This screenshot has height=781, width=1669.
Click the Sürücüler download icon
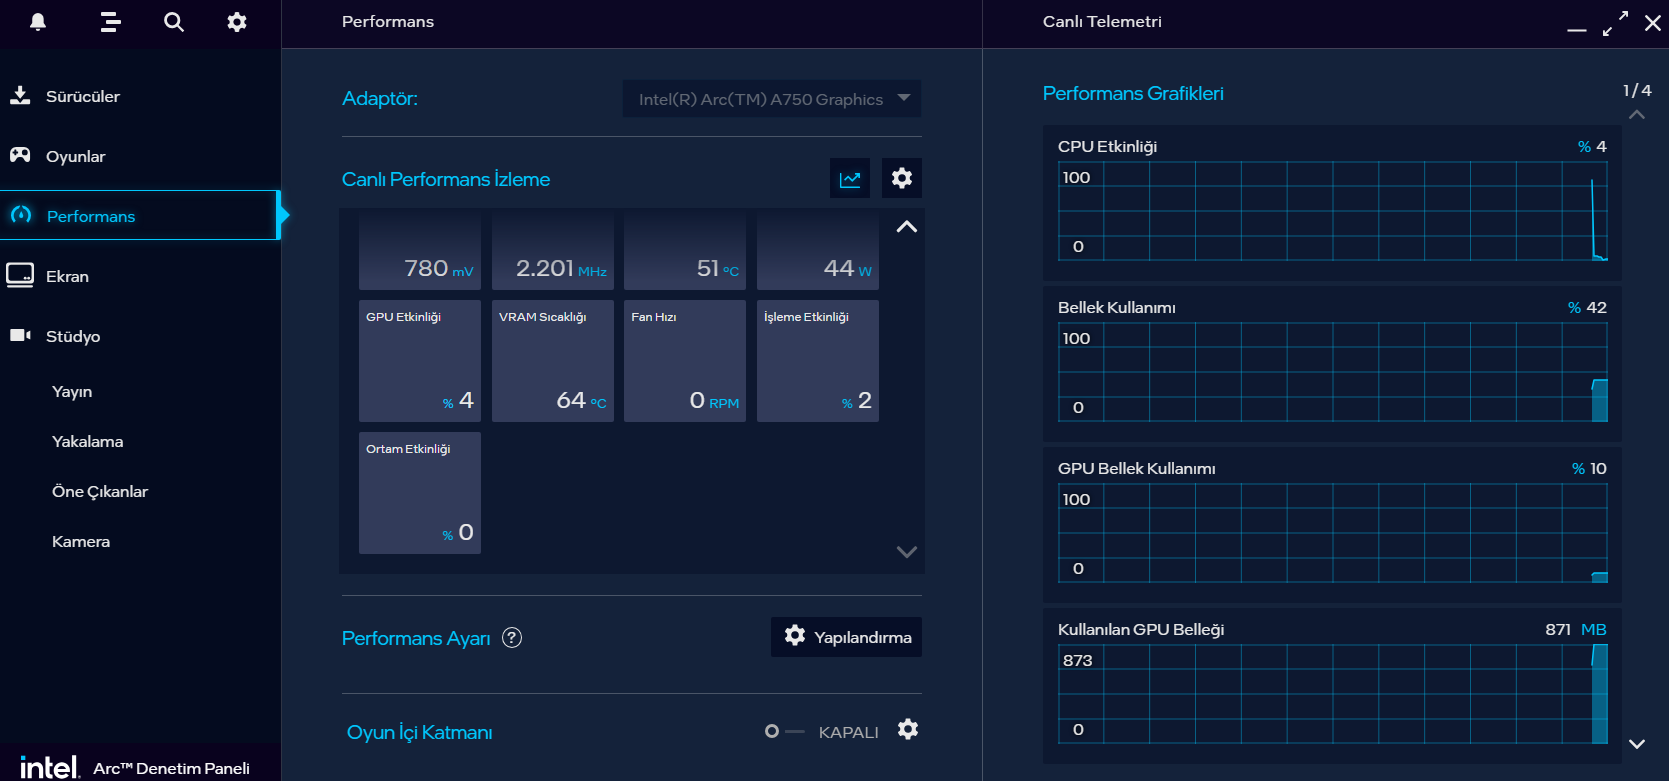tap(20, 95)
